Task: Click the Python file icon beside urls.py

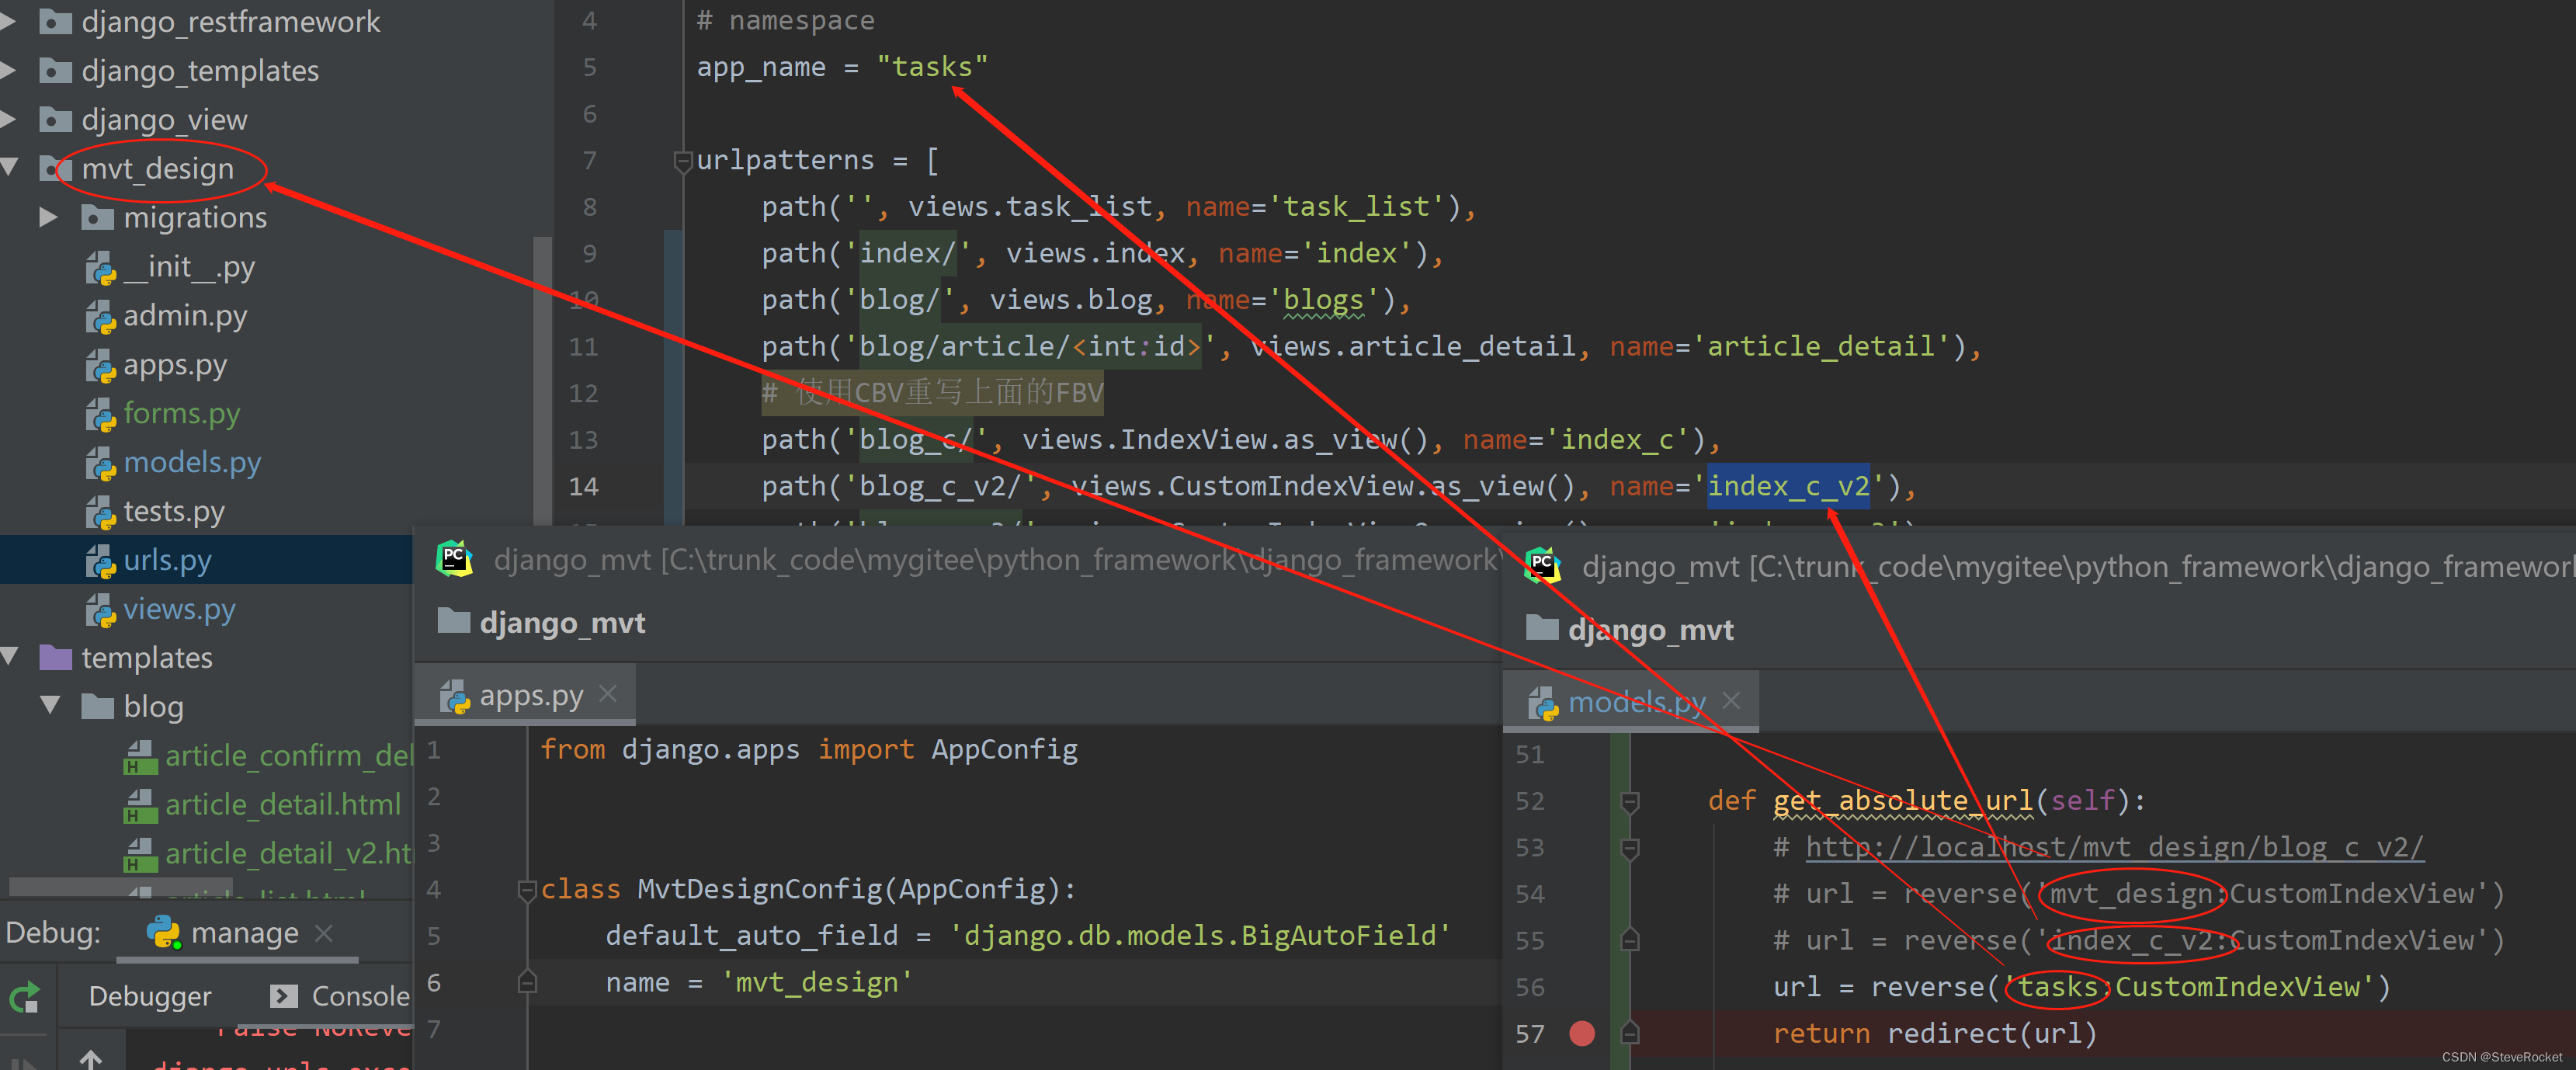Action: (x=100, y=559)
